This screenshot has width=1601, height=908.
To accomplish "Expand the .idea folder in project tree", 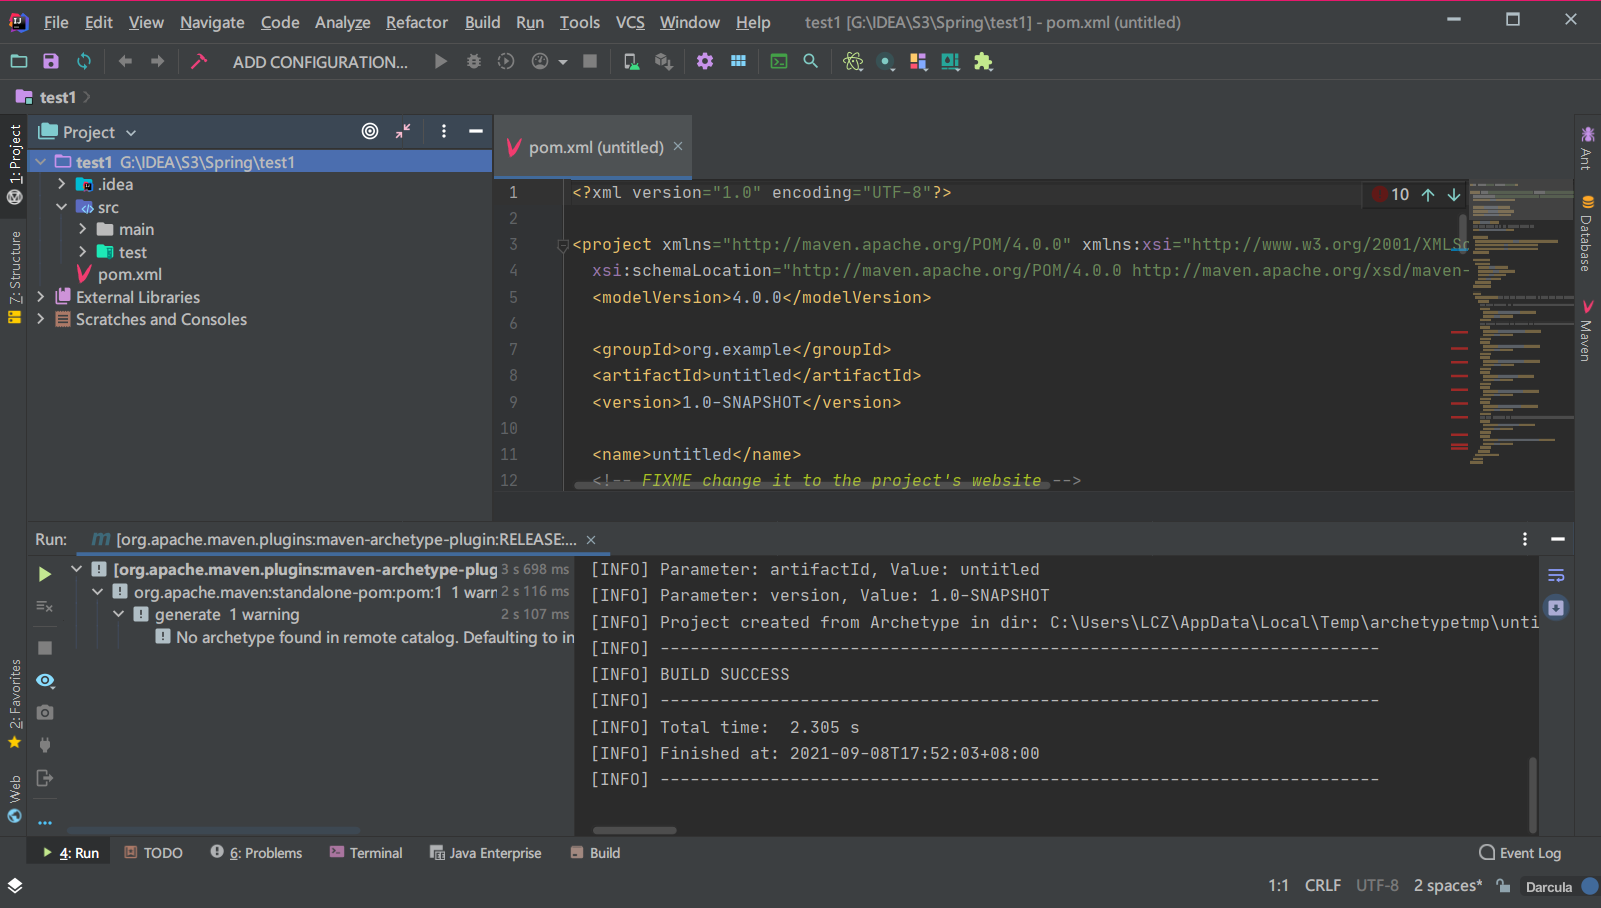I will pyautogui.click(x=62, y=184).
